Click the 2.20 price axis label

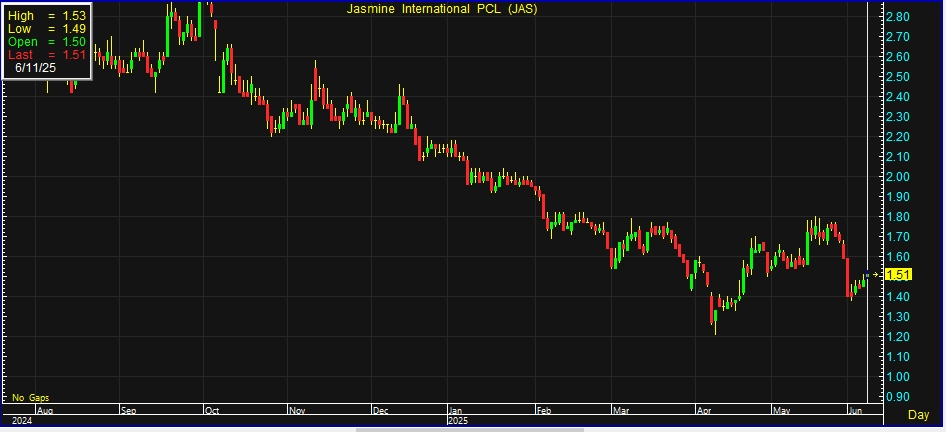pyautogui.click(x=898, y=137)
